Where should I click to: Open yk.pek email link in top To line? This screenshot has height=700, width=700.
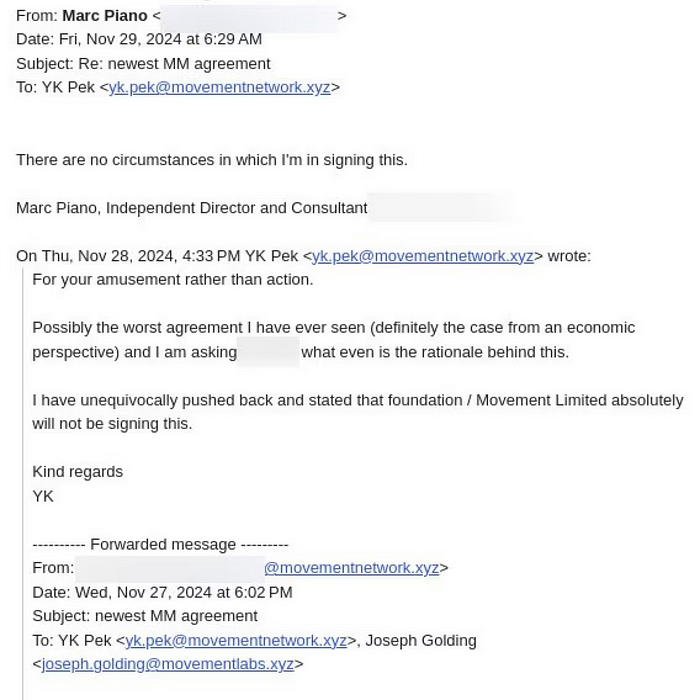click(x=219, y=88)
